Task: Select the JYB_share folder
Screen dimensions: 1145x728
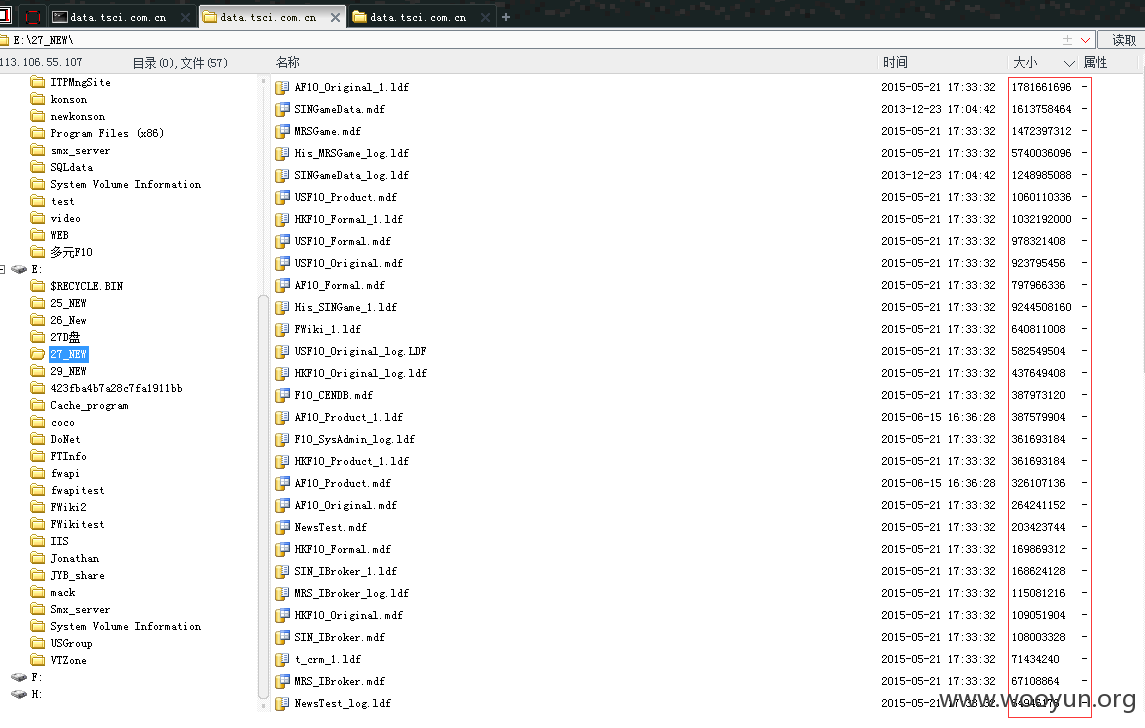Action: (77, 575)
